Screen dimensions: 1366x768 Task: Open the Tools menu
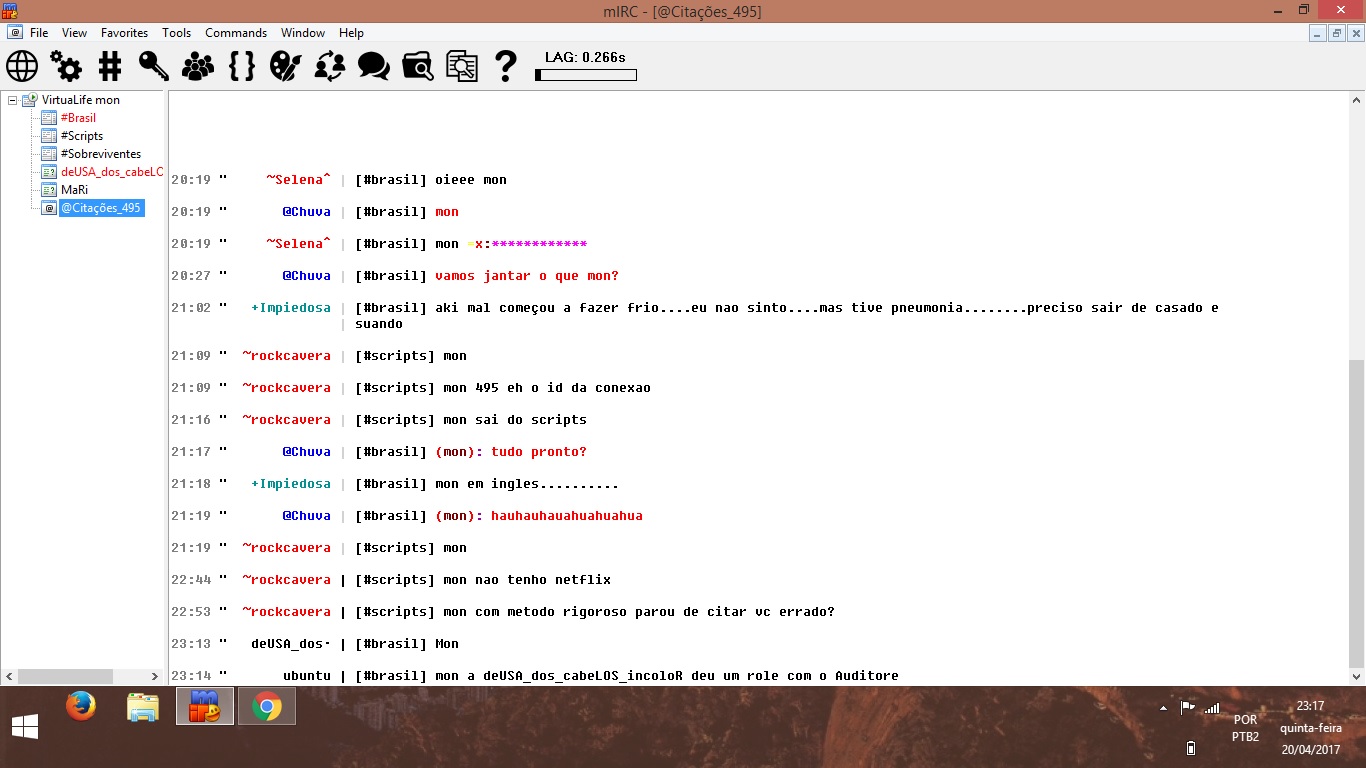[176, 33]
